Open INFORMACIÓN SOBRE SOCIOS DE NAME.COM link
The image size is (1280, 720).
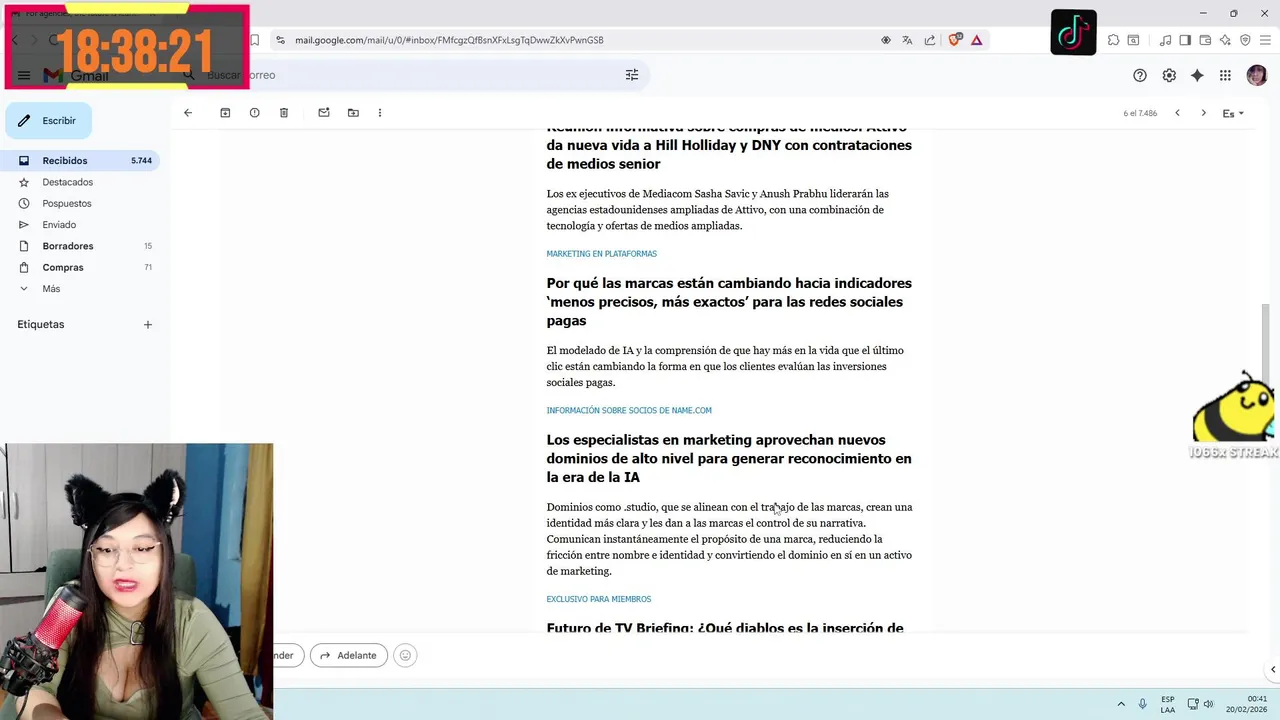point(629,411)
